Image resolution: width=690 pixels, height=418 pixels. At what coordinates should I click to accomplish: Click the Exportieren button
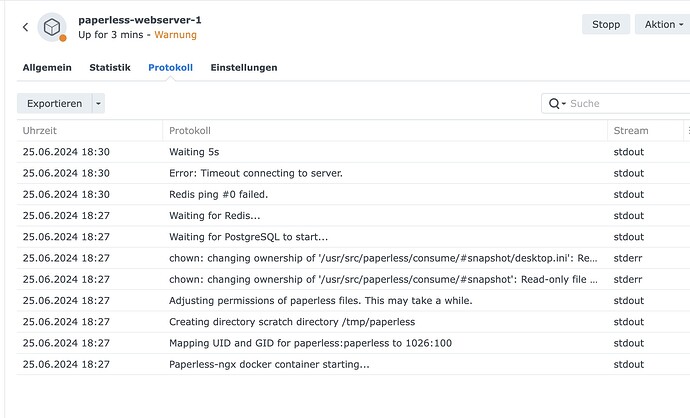pos(54,104)
